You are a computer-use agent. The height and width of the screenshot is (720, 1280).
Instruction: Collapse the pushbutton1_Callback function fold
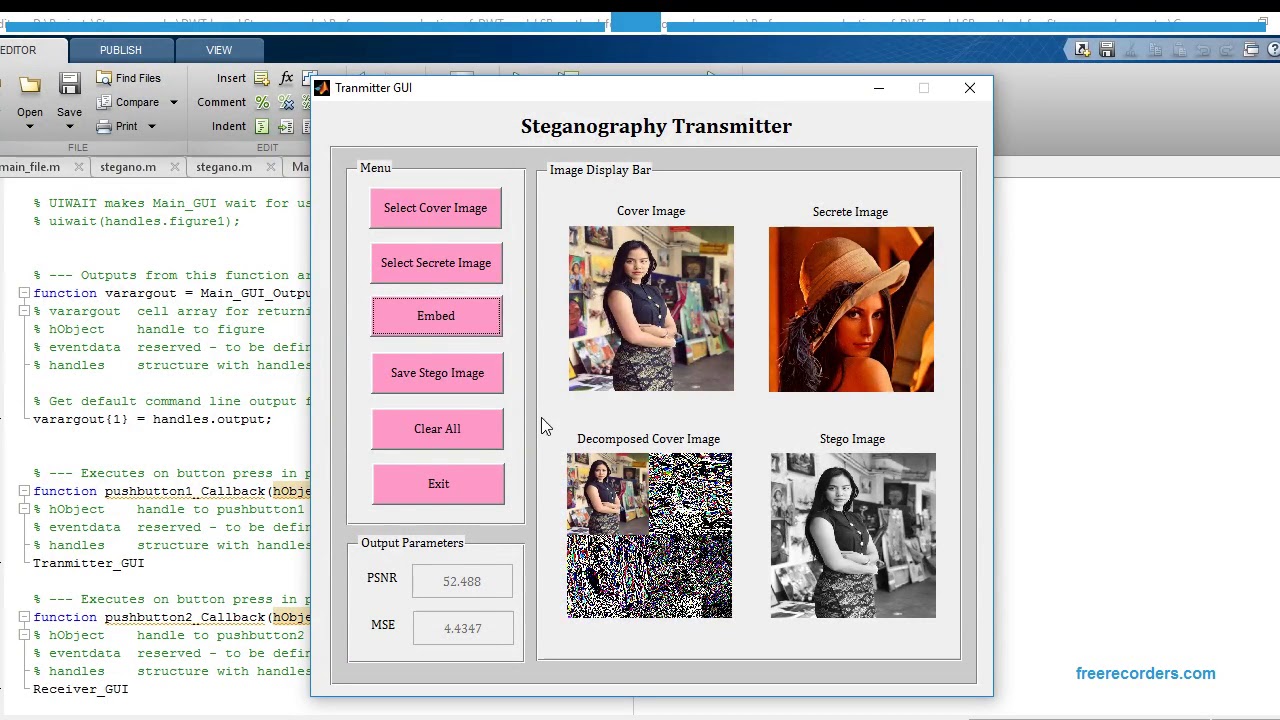(x=23, y=491)
